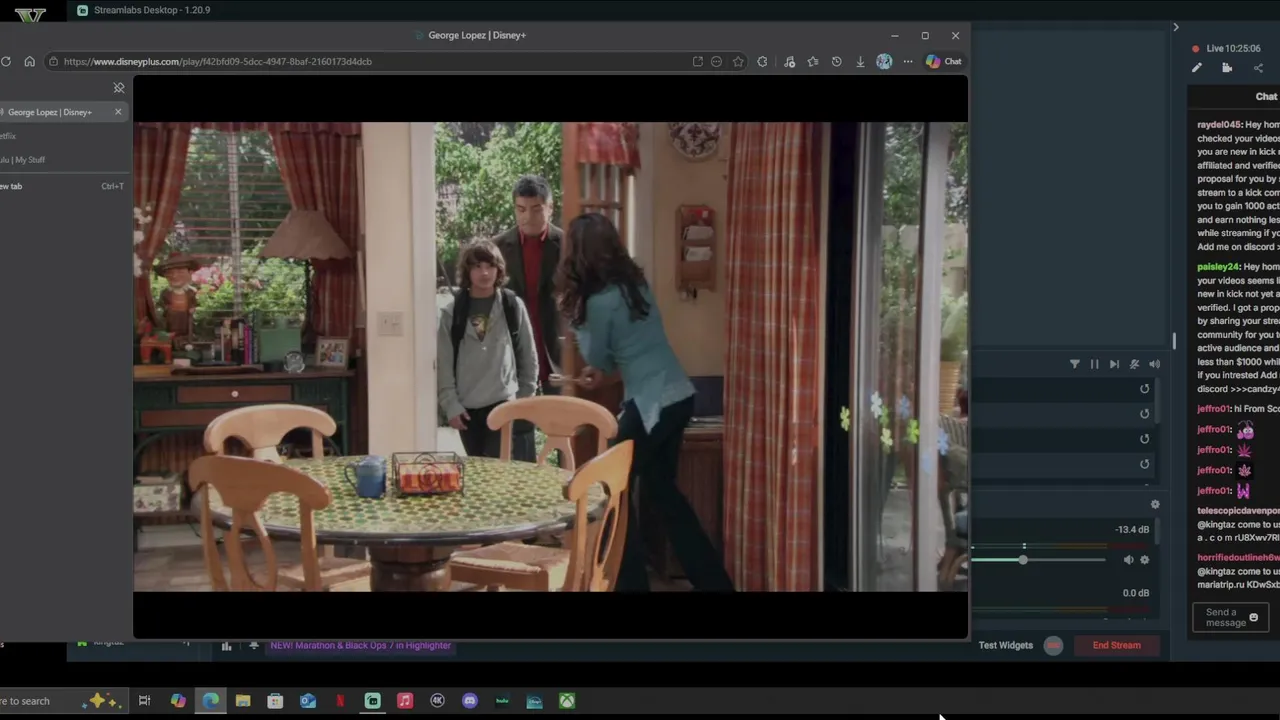Screen dimensions: 1280x720
Task: Toggle the round switch next to Test Widgets
Action: click(x=1053, y=645)
